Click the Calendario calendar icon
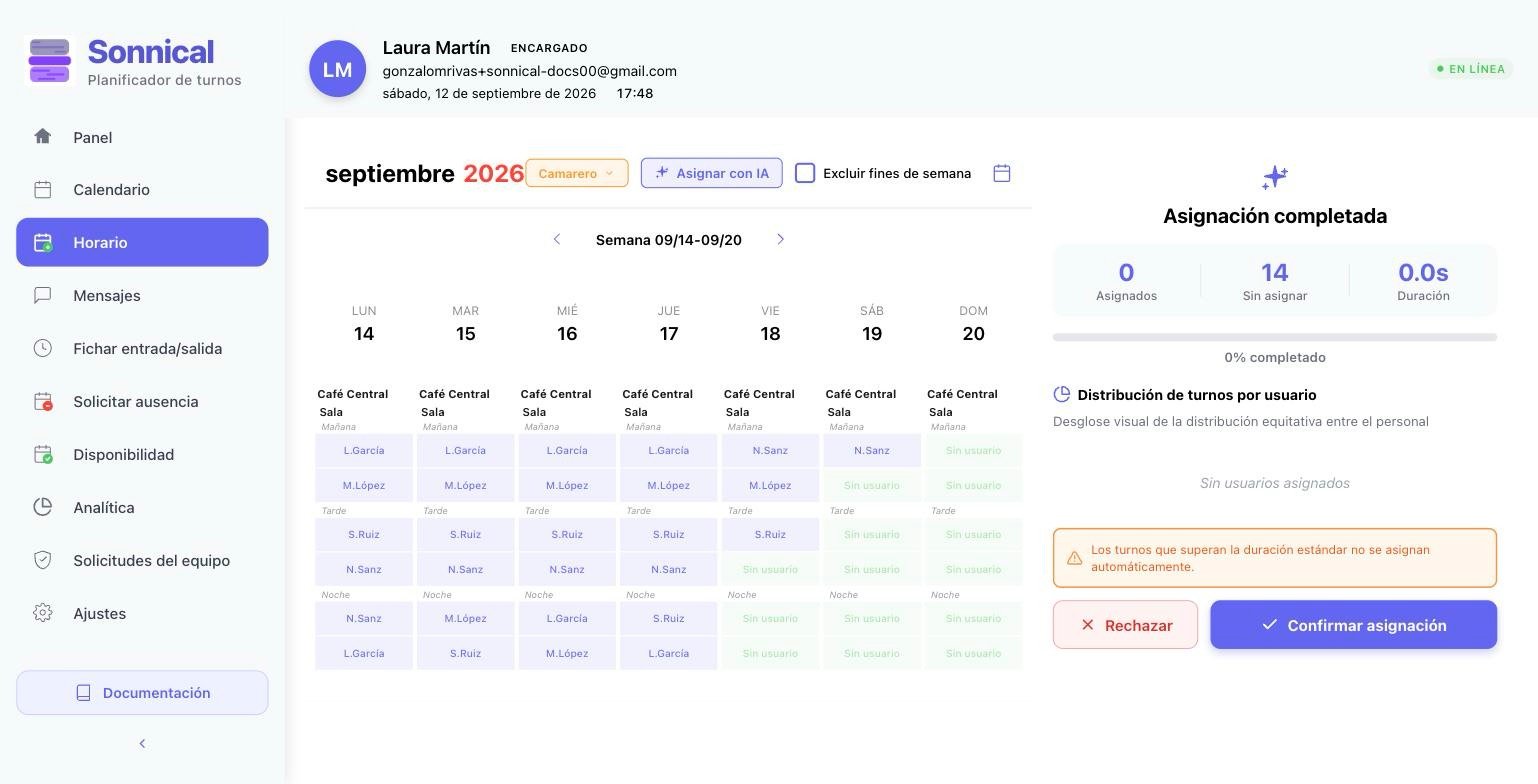 pyautogui.click(x=42, y=189)
